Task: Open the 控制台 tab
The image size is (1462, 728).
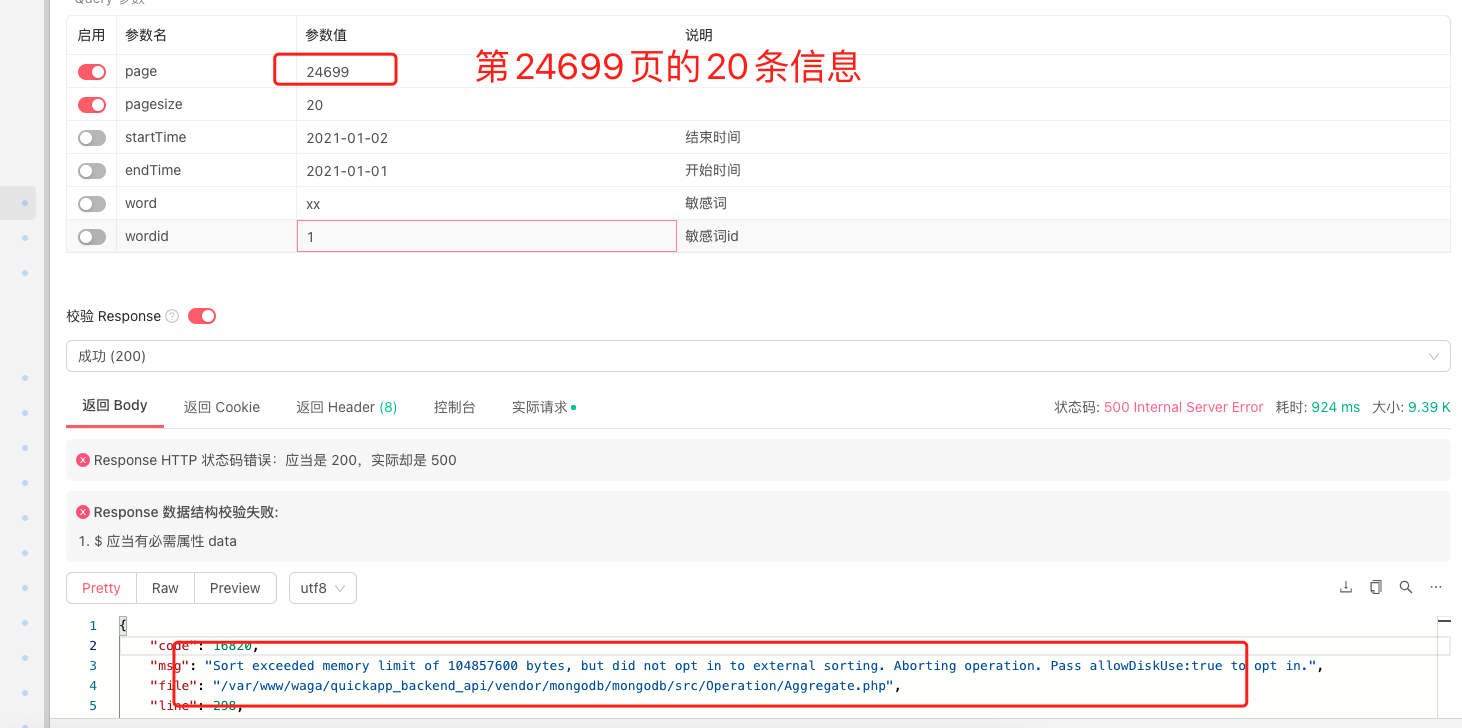Action: (x=454, y=406)
